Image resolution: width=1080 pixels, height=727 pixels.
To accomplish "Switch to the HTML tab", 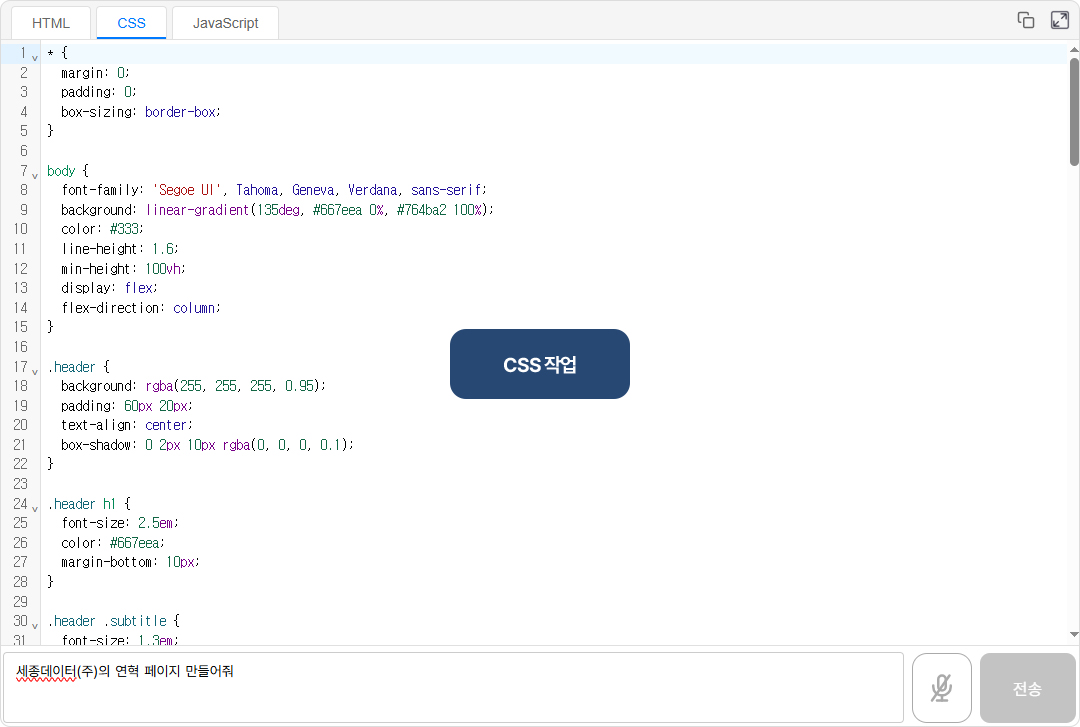I will coord(51,23).
